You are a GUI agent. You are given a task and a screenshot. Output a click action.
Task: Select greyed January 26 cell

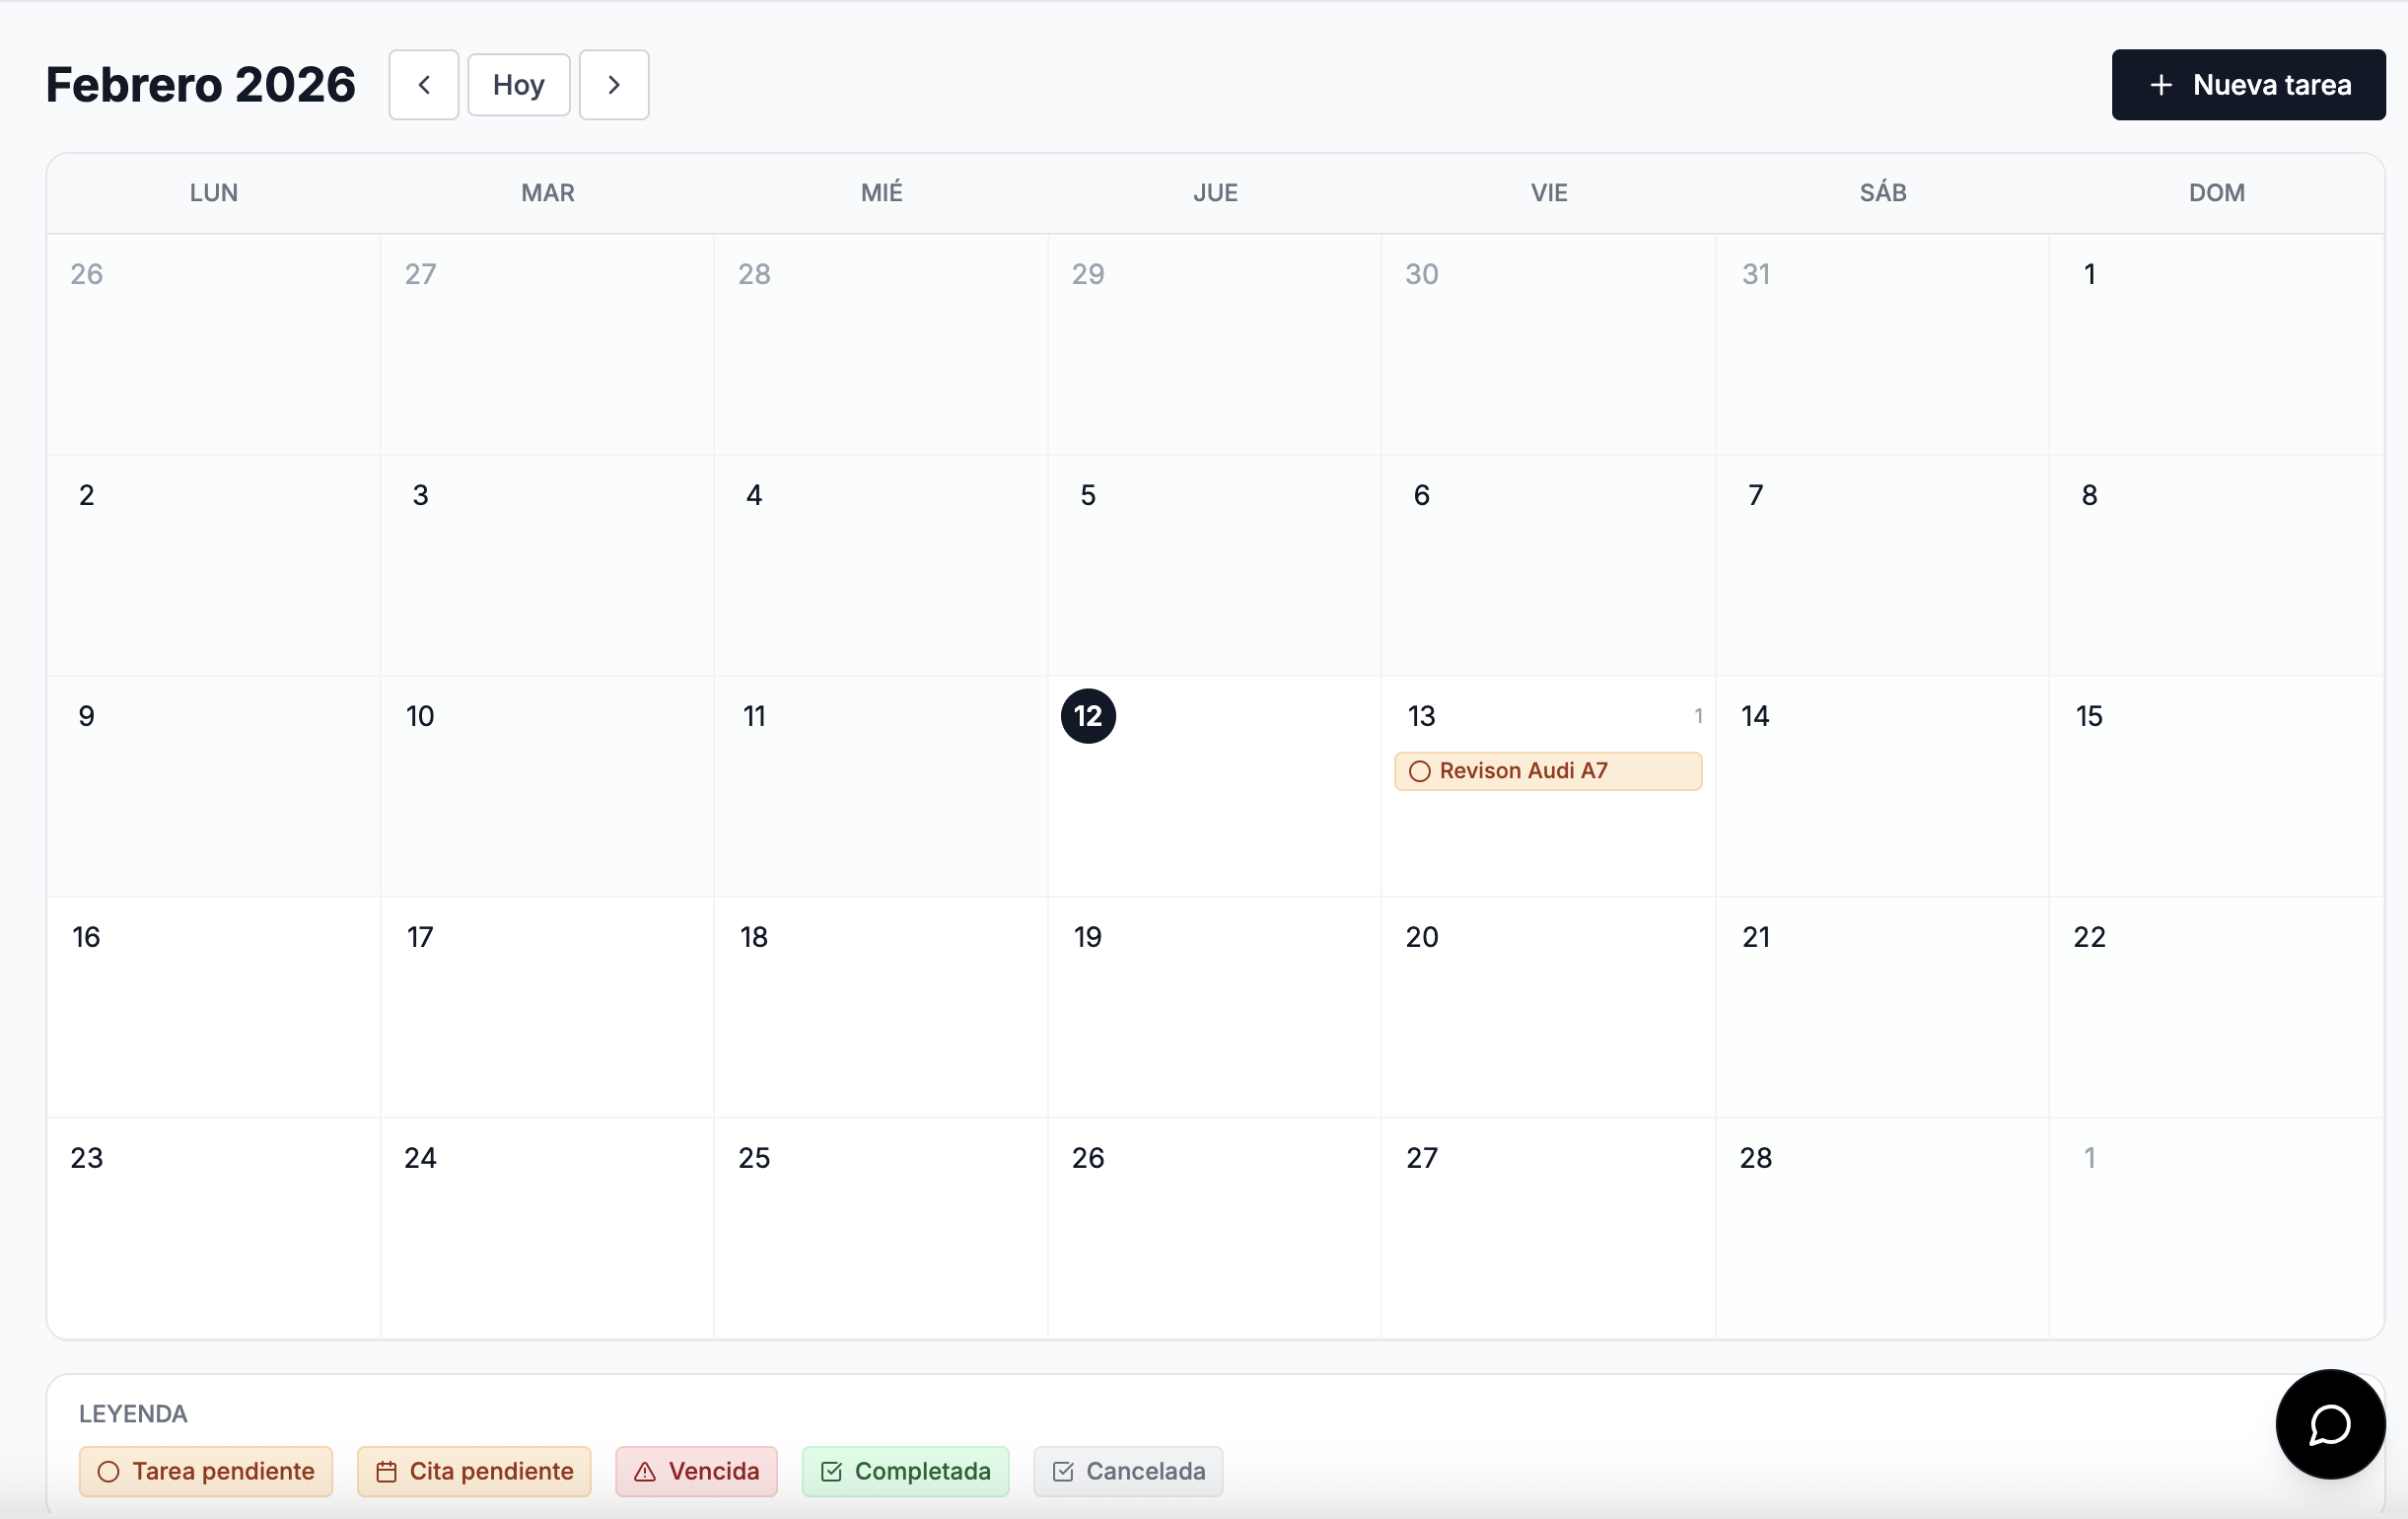(x=214, y=345)
